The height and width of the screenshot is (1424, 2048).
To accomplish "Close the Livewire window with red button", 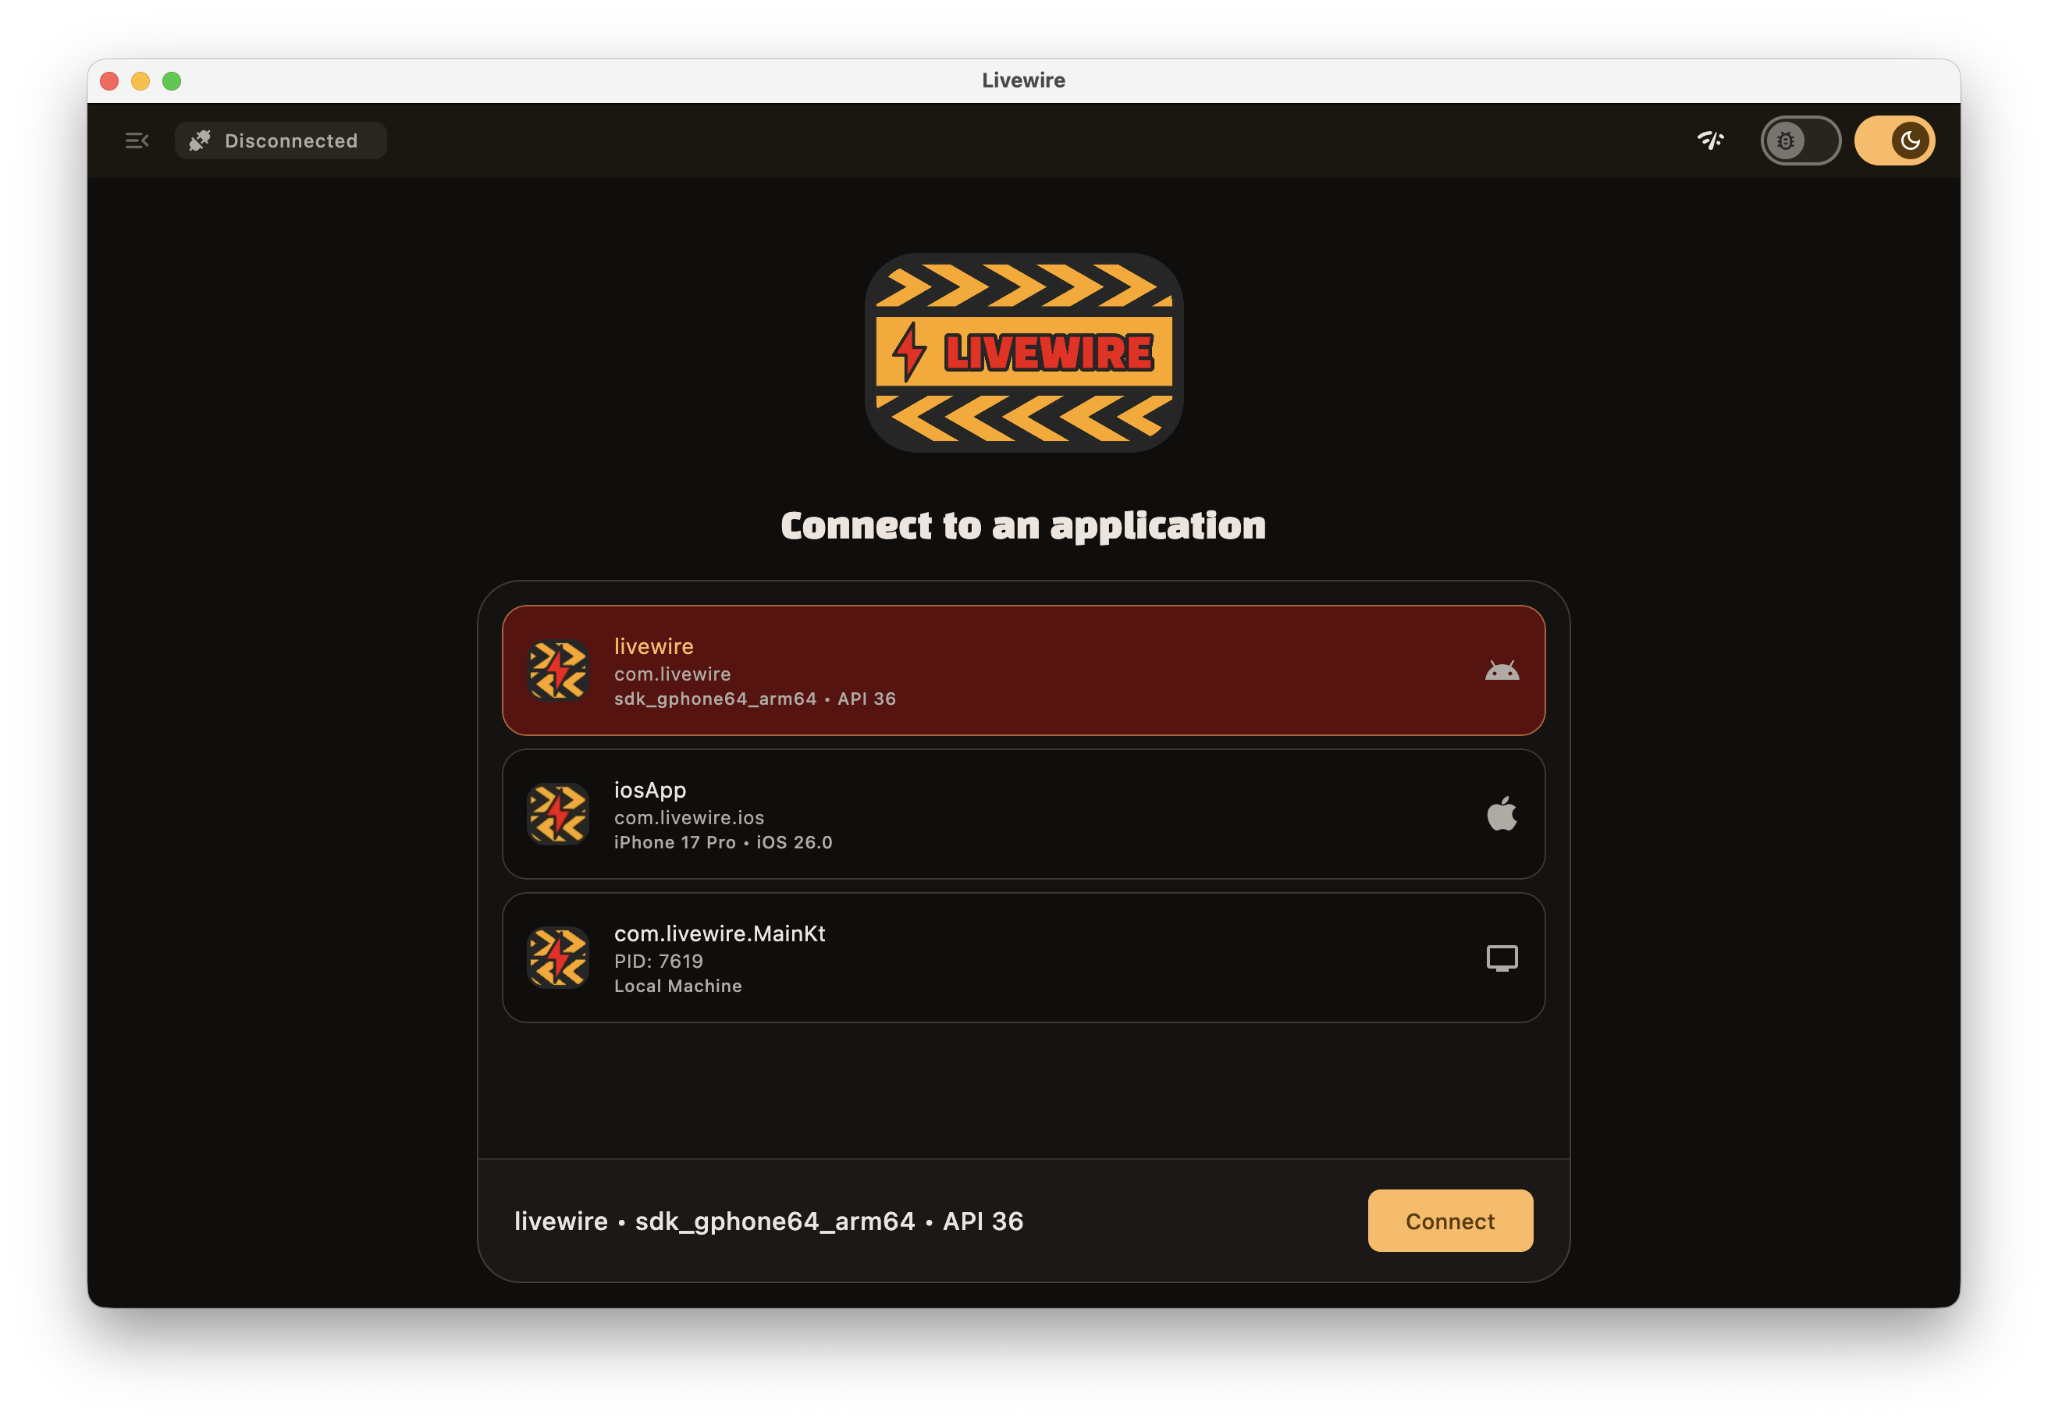I will click(x=110, y=81).
